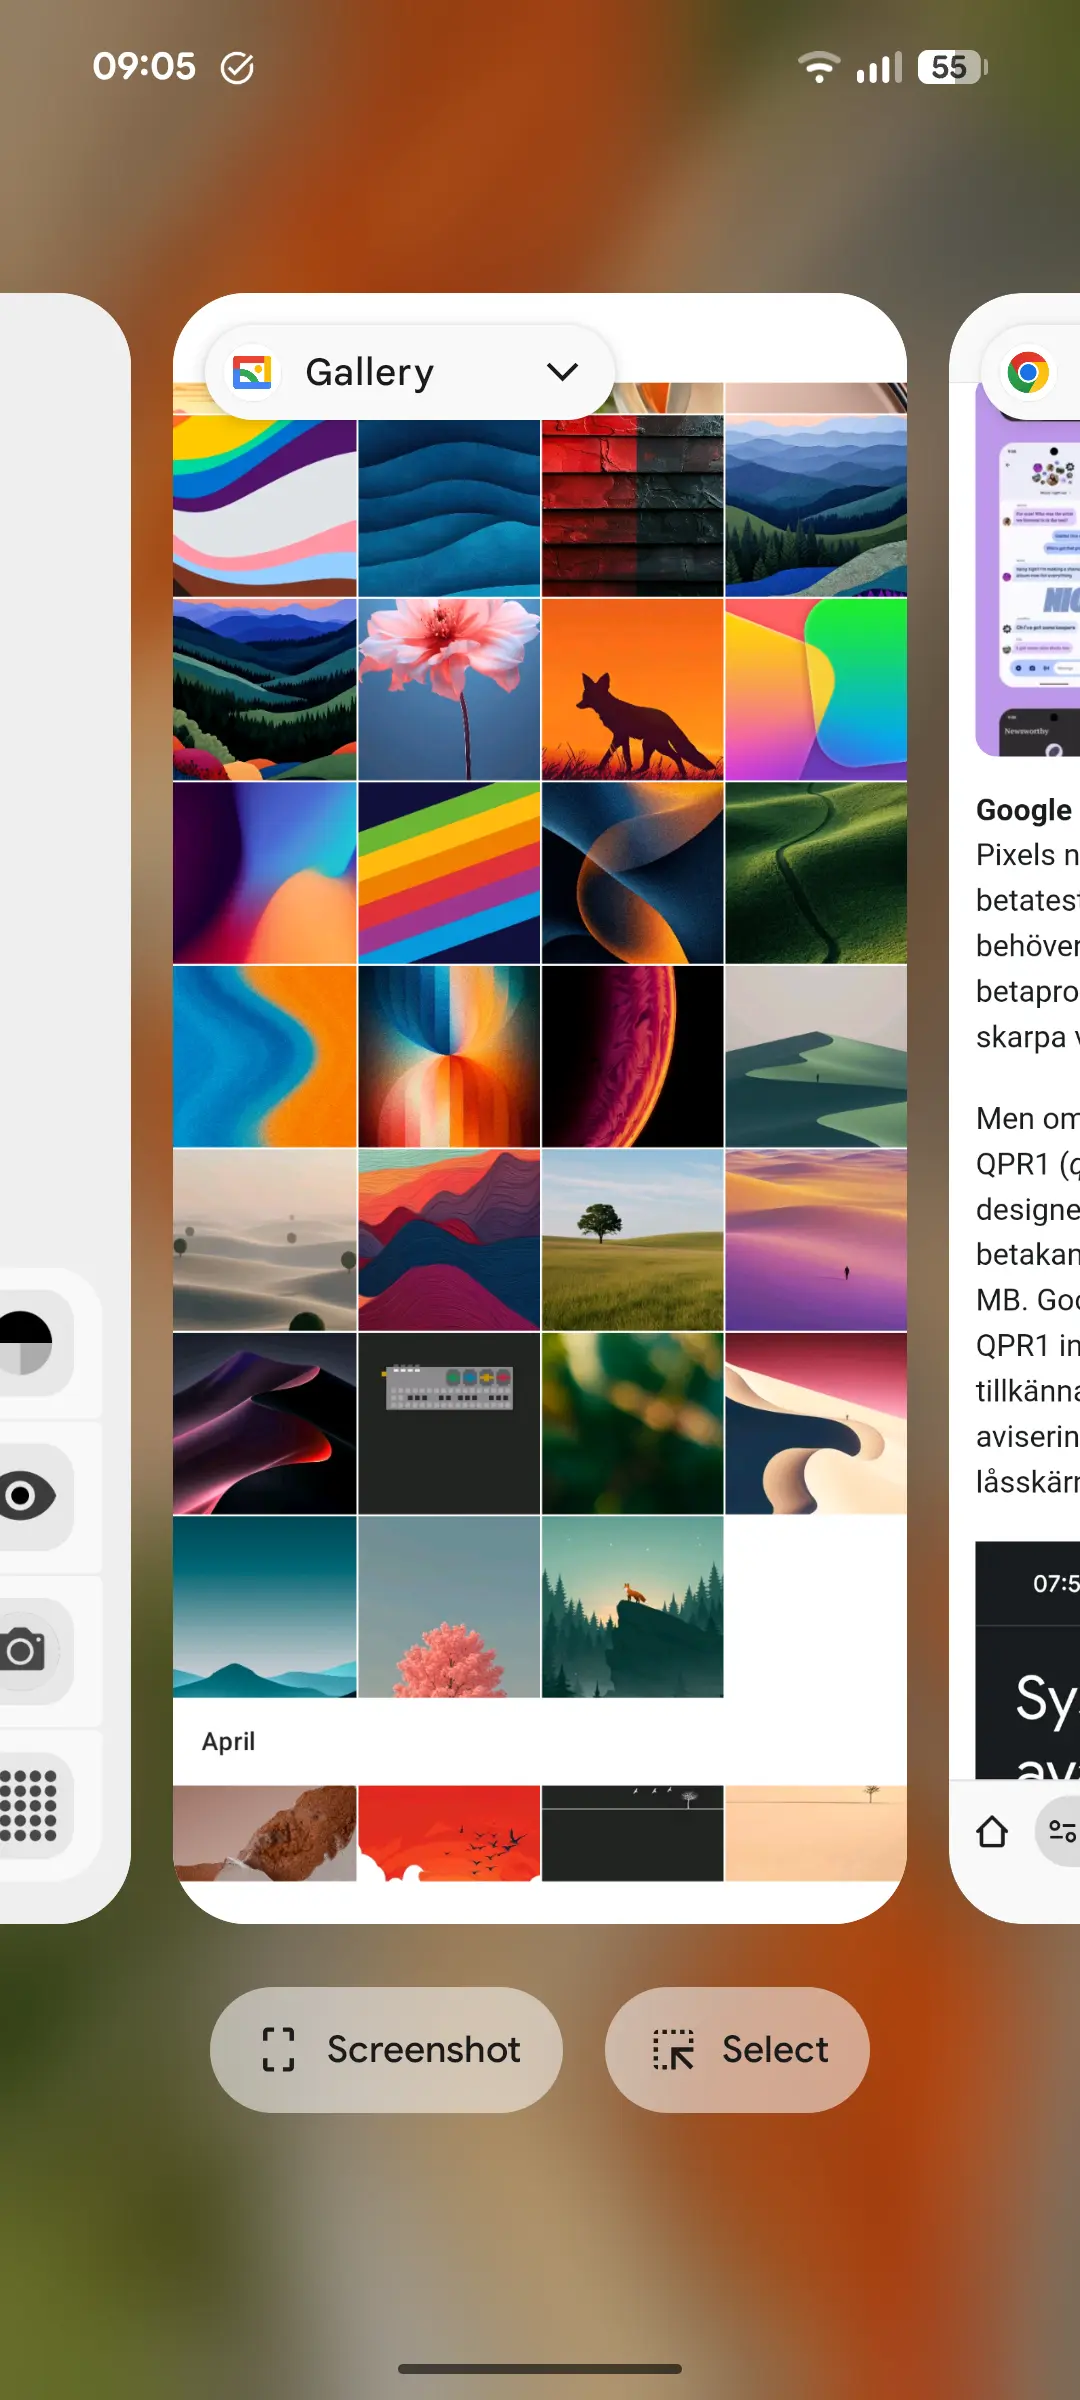Open the Gallery app icon menu
The image size is (1080, 2400).
tap(252, 372)
